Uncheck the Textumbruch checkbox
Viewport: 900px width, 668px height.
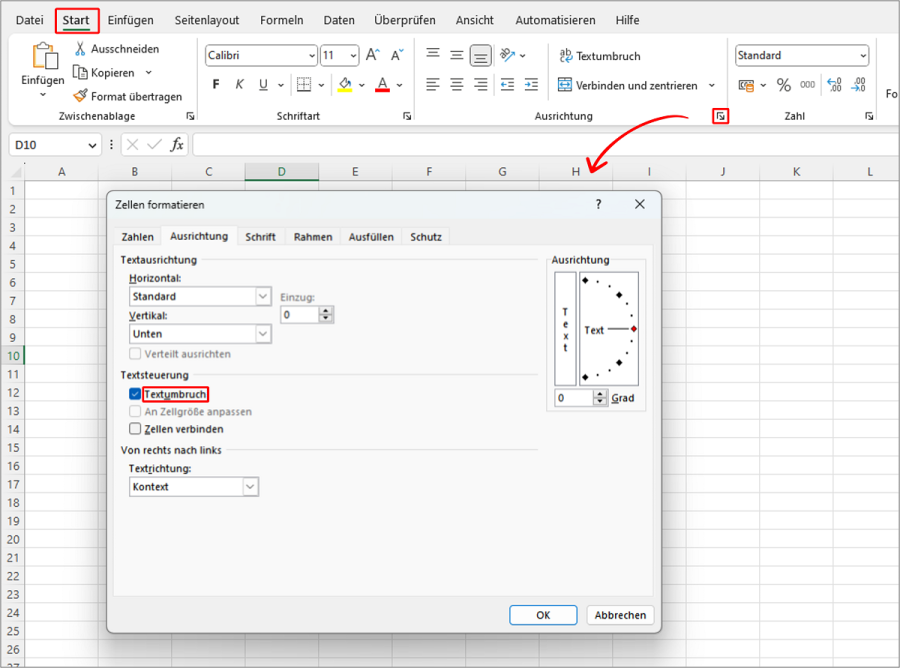click(135, 394)
